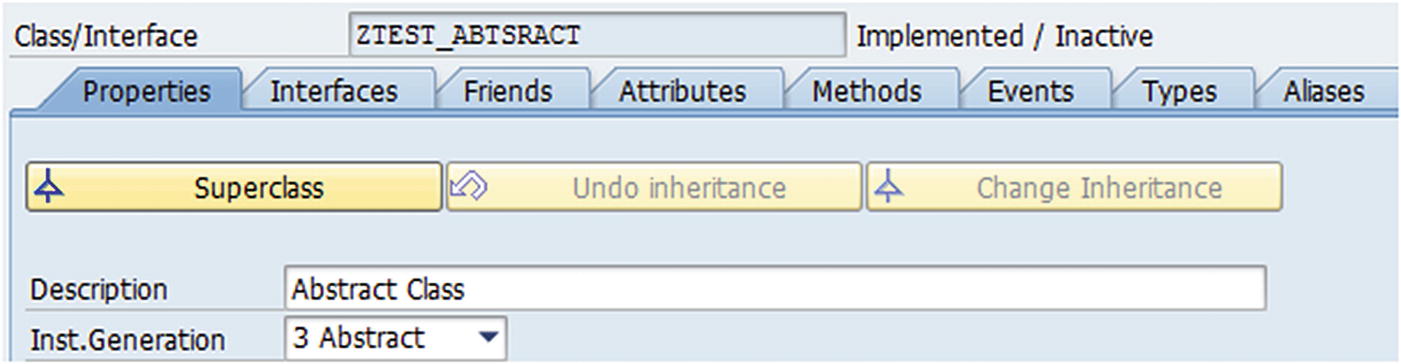The width and height of the screenshot is (1401, 364).
Task: Select the '3 Abstract' combo box
Action: (x=396, y=338)
